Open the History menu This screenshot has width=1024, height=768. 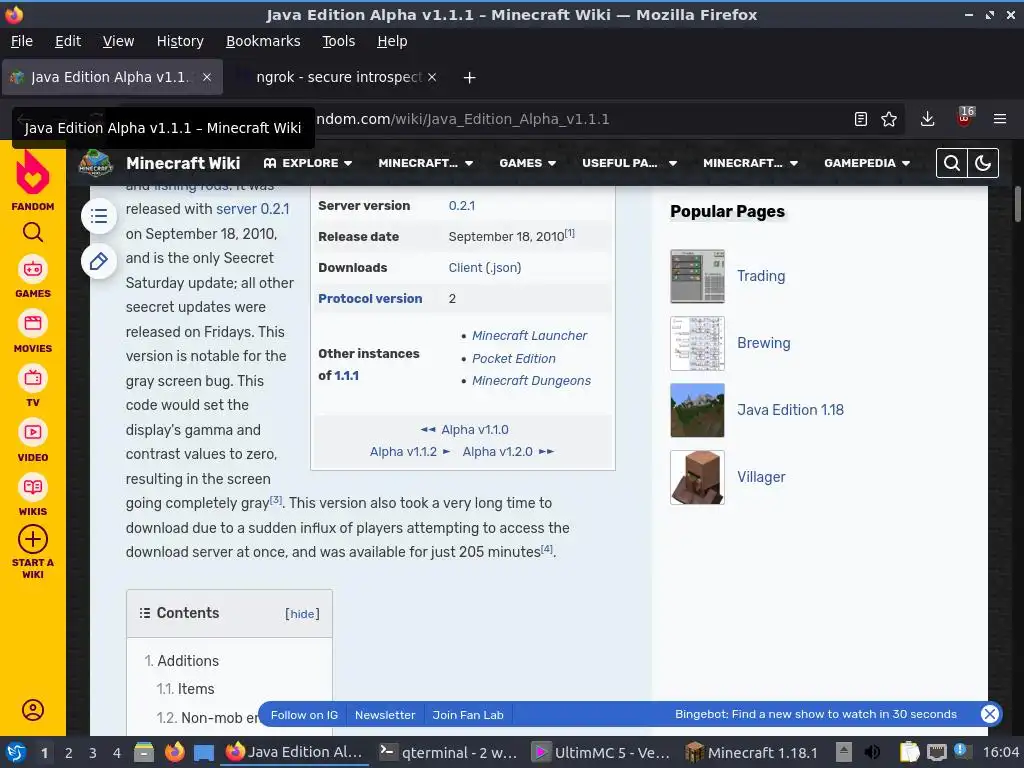[x=180, y=41]
